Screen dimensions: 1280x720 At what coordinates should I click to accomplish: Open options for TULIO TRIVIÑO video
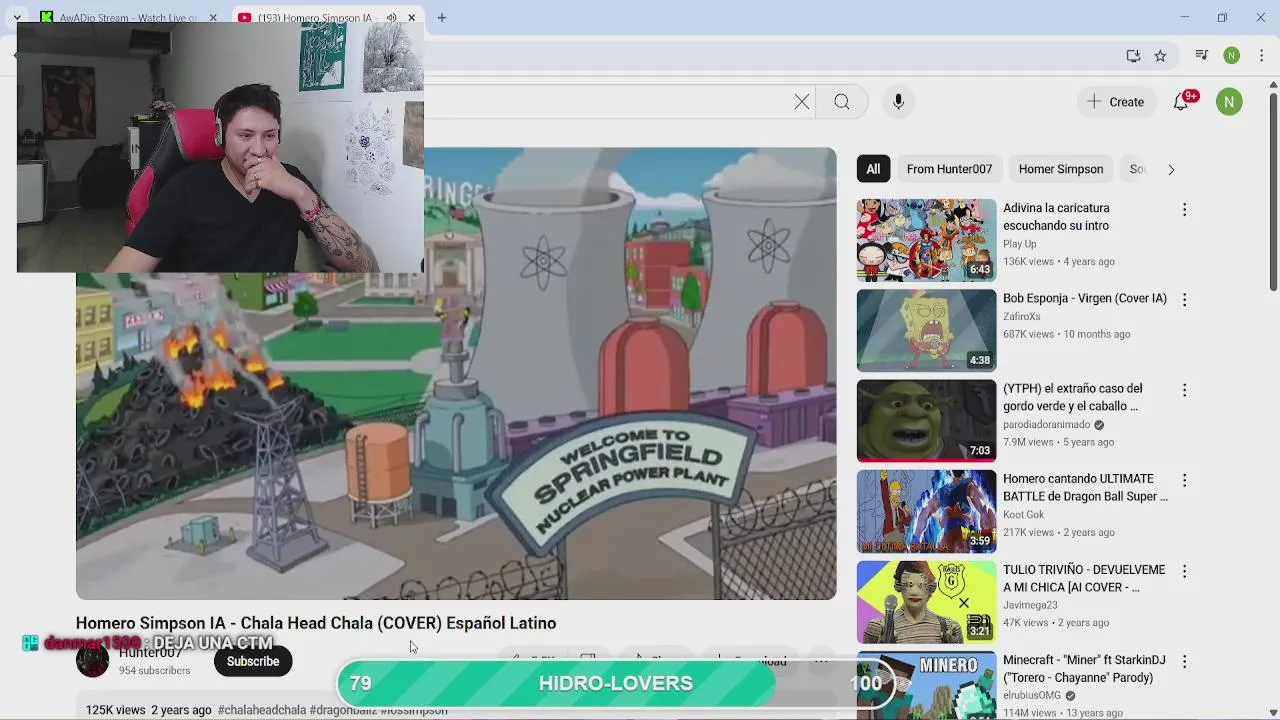coord(1184,571)
